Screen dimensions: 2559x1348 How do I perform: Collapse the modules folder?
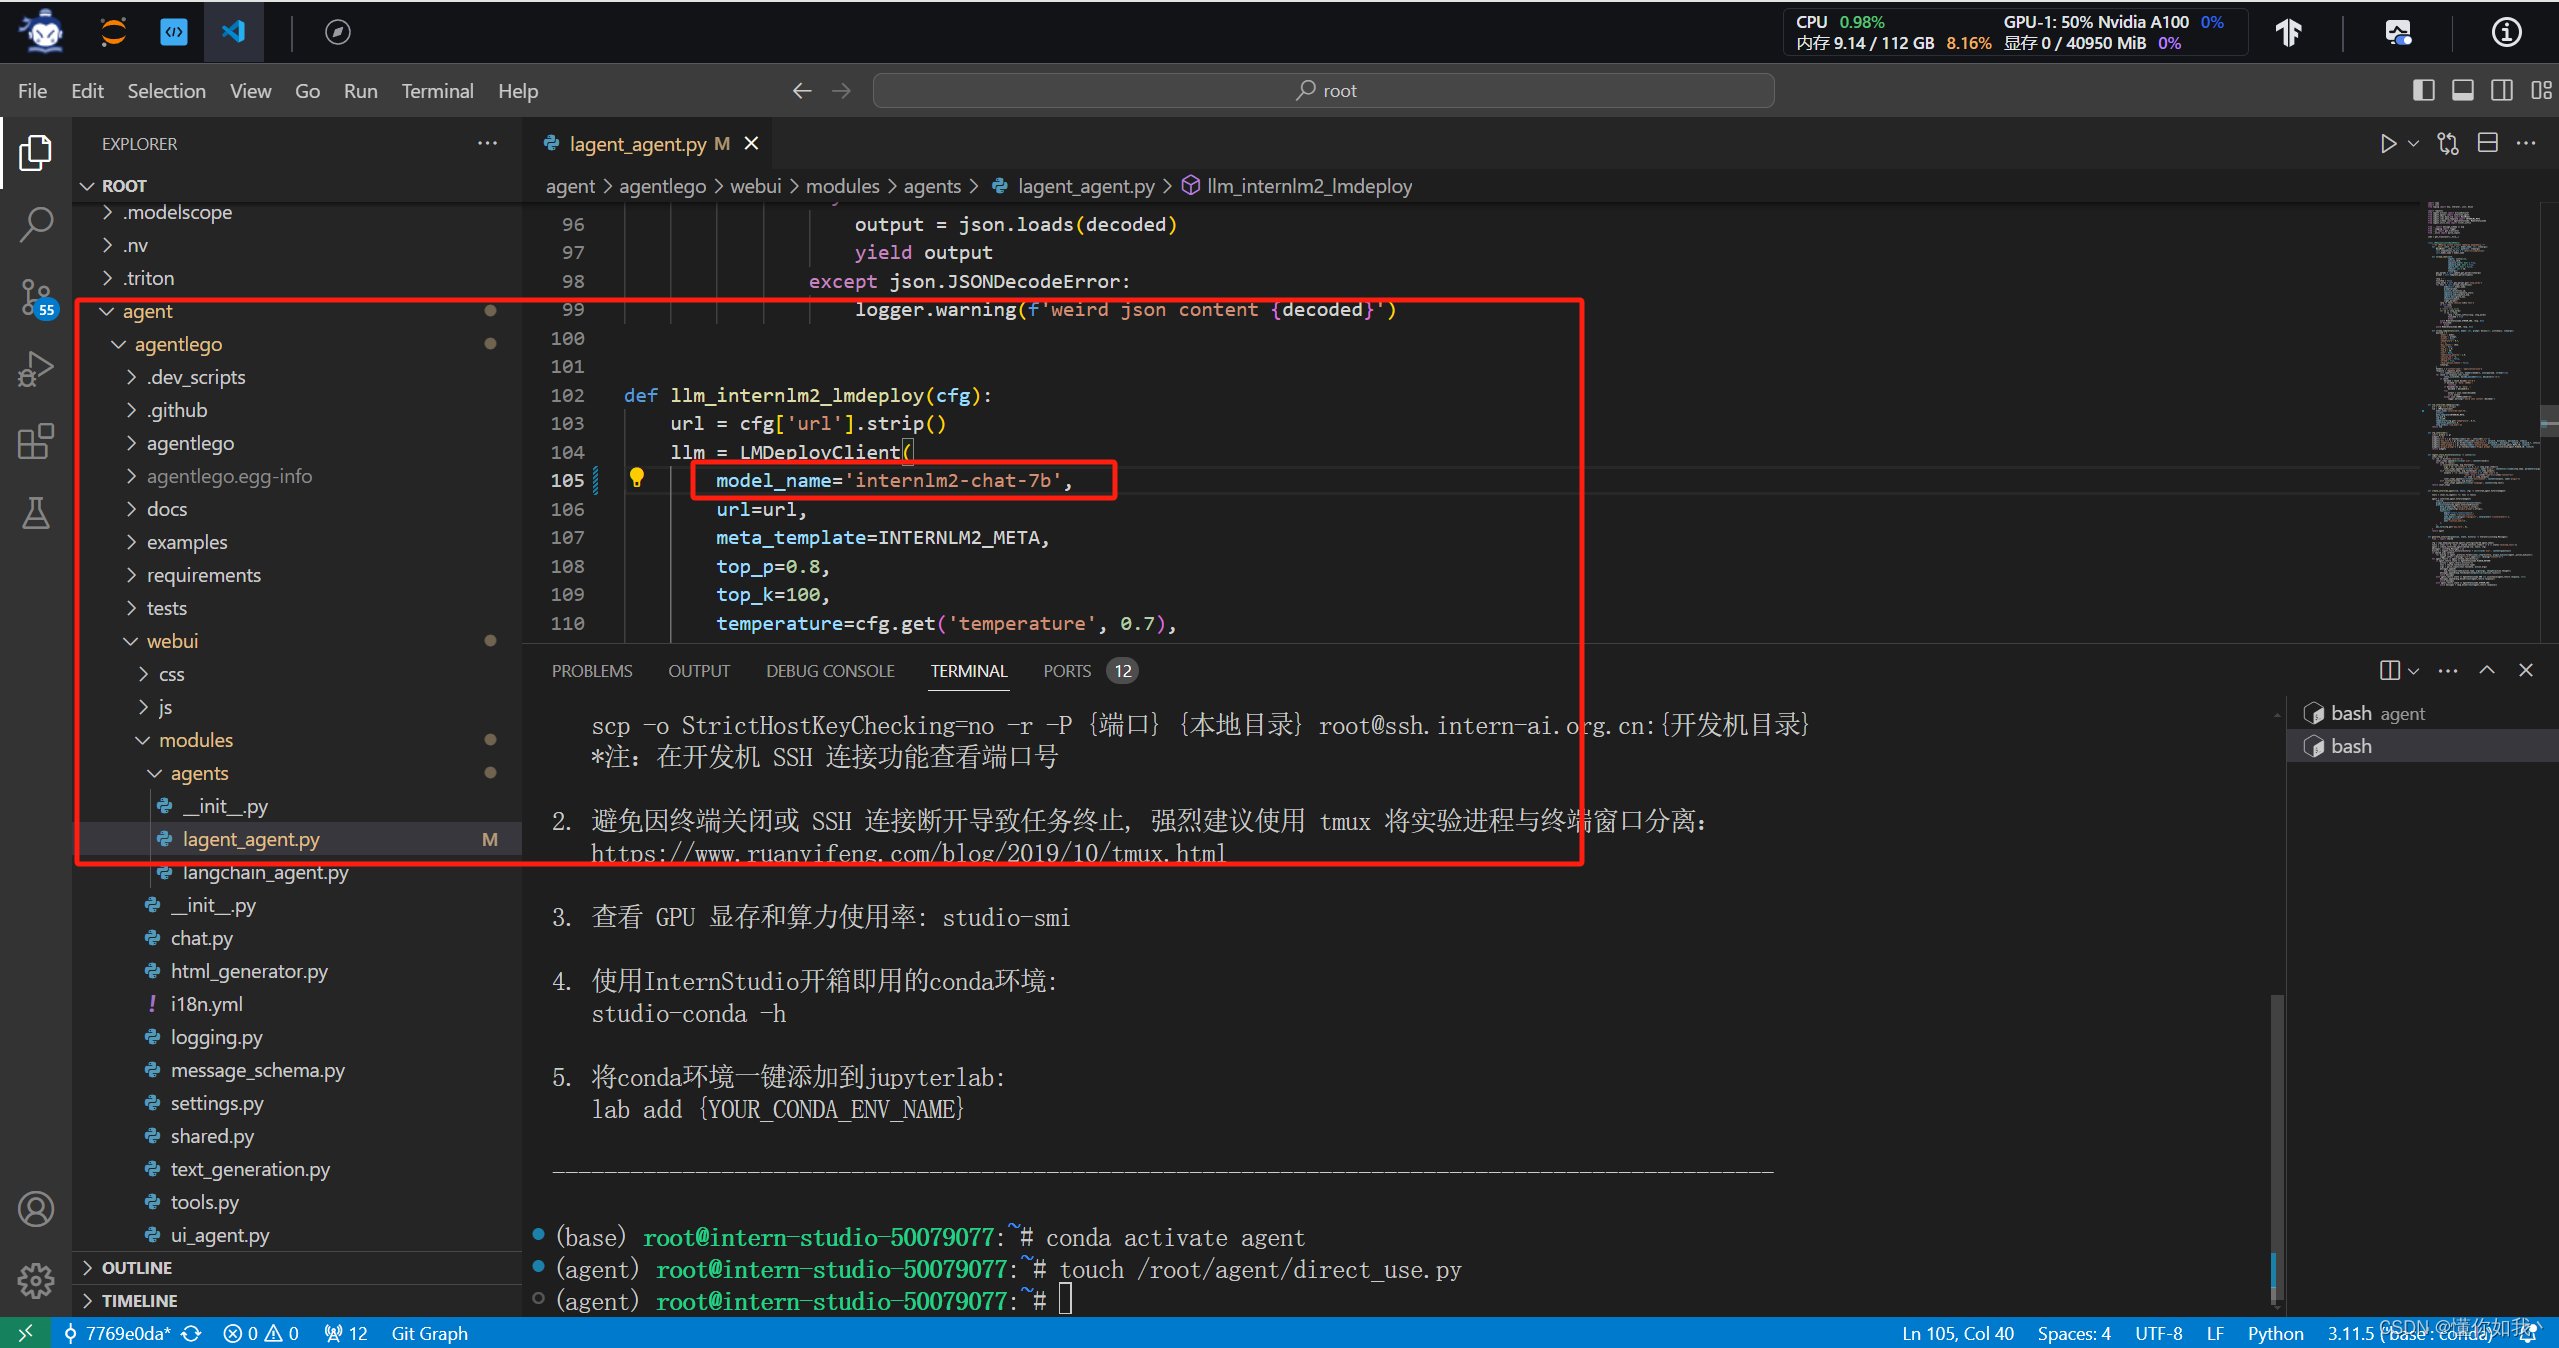298,740
